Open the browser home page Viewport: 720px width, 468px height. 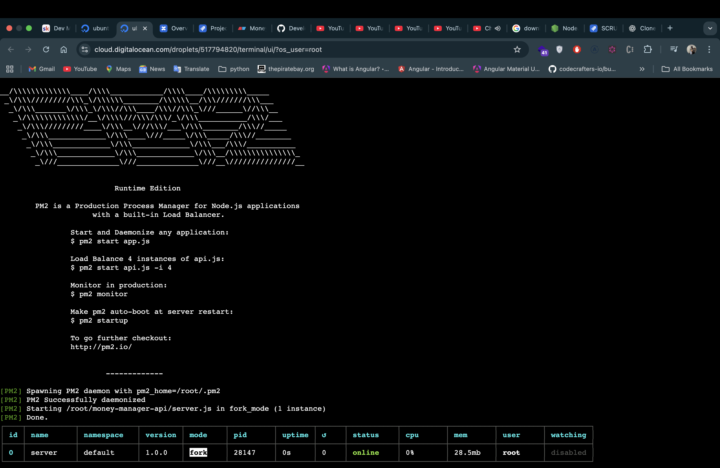pyautogui.click(x=64, y=50)
